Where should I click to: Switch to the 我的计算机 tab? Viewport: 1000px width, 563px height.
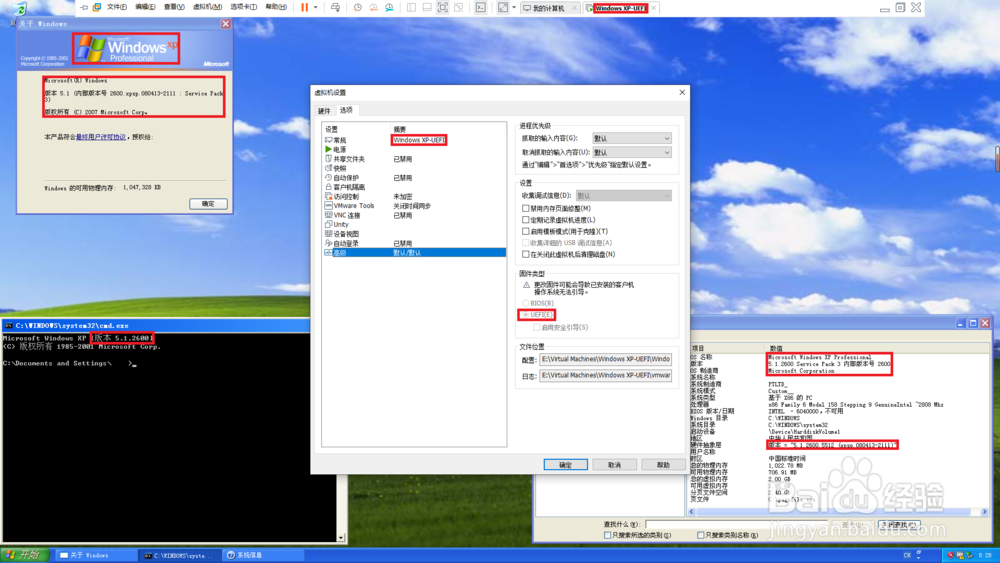pyautogui.click(x=548, y=8)
